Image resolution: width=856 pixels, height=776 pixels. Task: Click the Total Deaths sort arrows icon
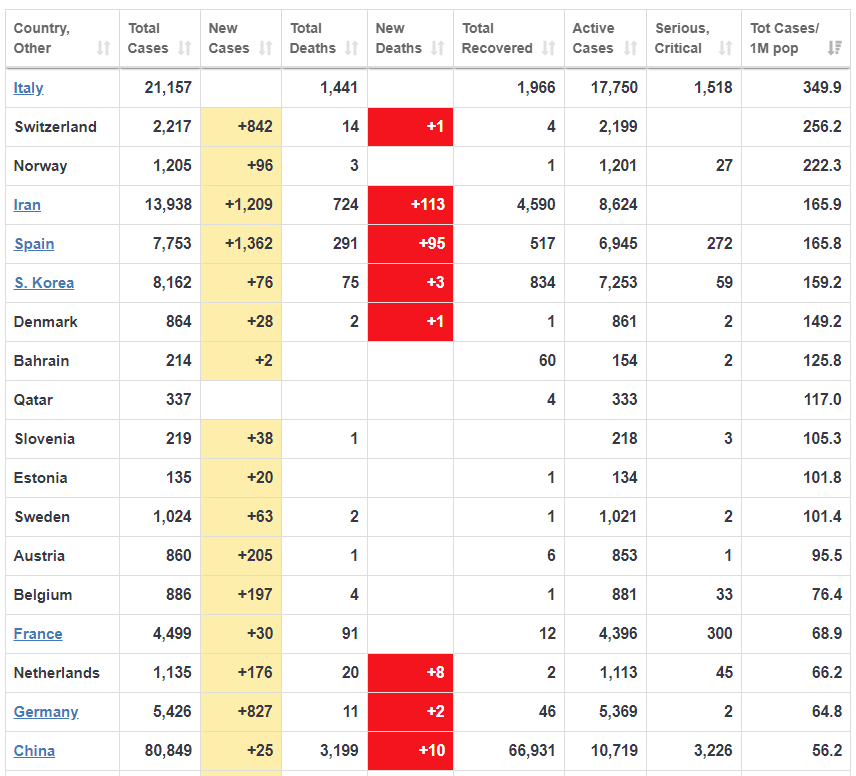pyautogui.click(x=352, y=48)
